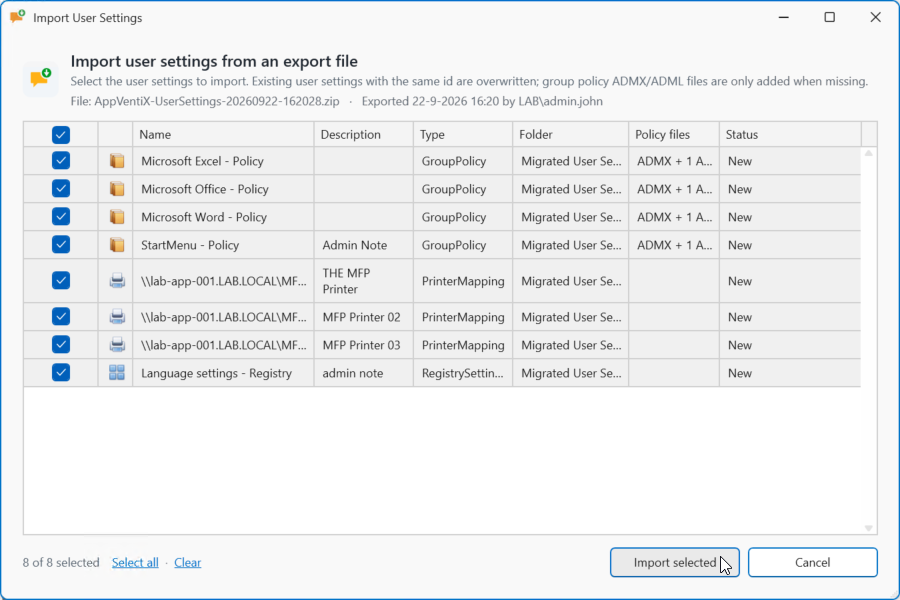Click the 'MFP Printer 03' description cell
This screenshot has height=600, width=900.
tap(363, 346)
